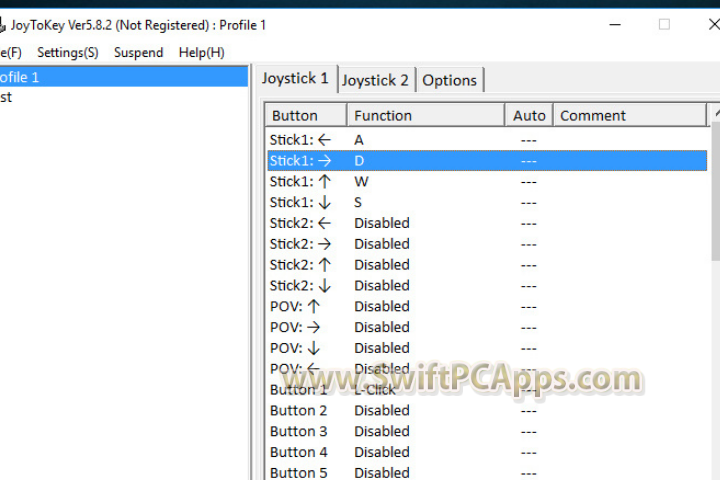Select the Button 2 row
The width and height of the screenshot is (720, 480).
click(x=487, y=411)
